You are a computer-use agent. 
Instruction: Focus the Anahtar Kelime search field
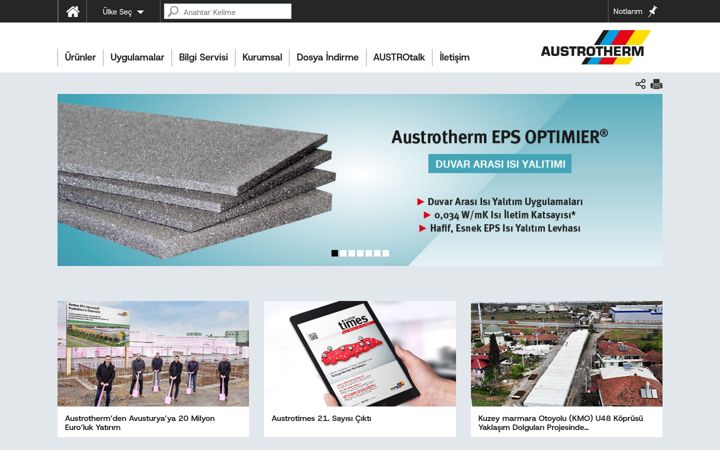(x=228, y=11)
